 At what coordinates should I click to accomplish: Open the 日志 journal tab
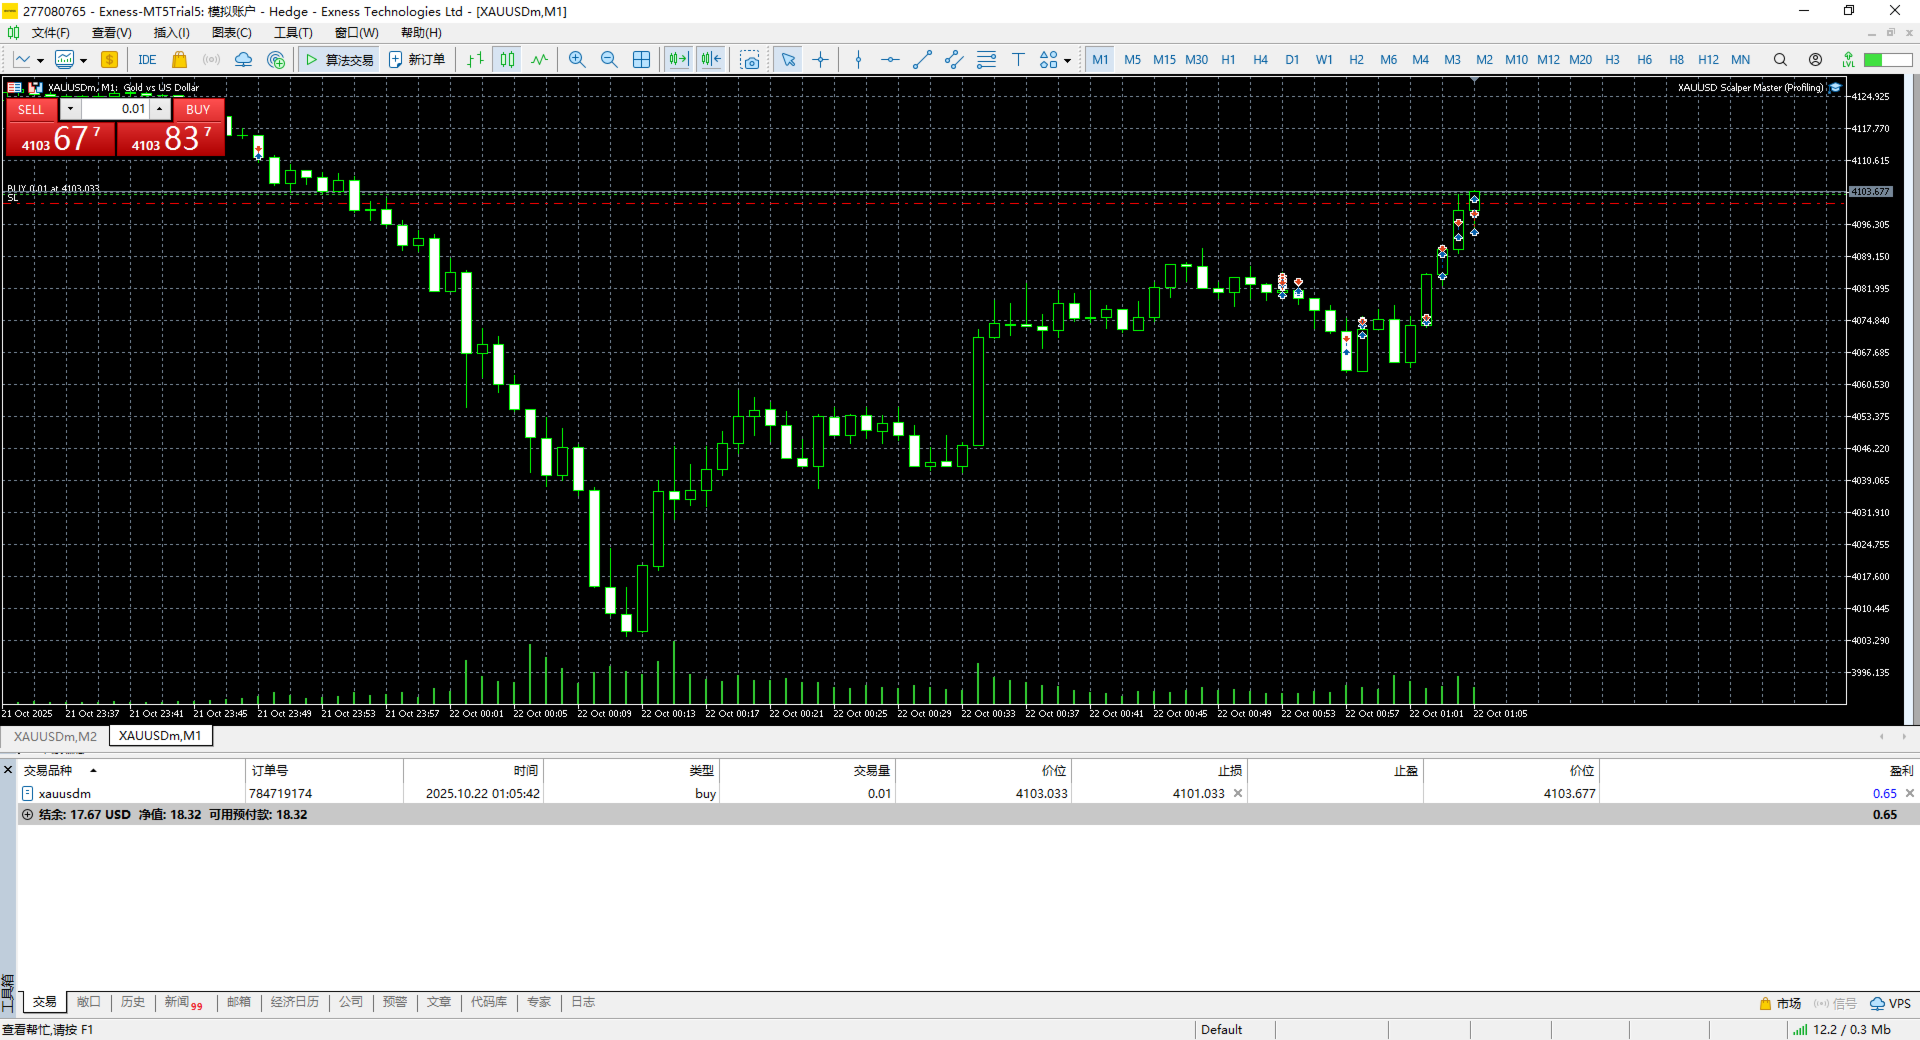[x=583, y=1002]
